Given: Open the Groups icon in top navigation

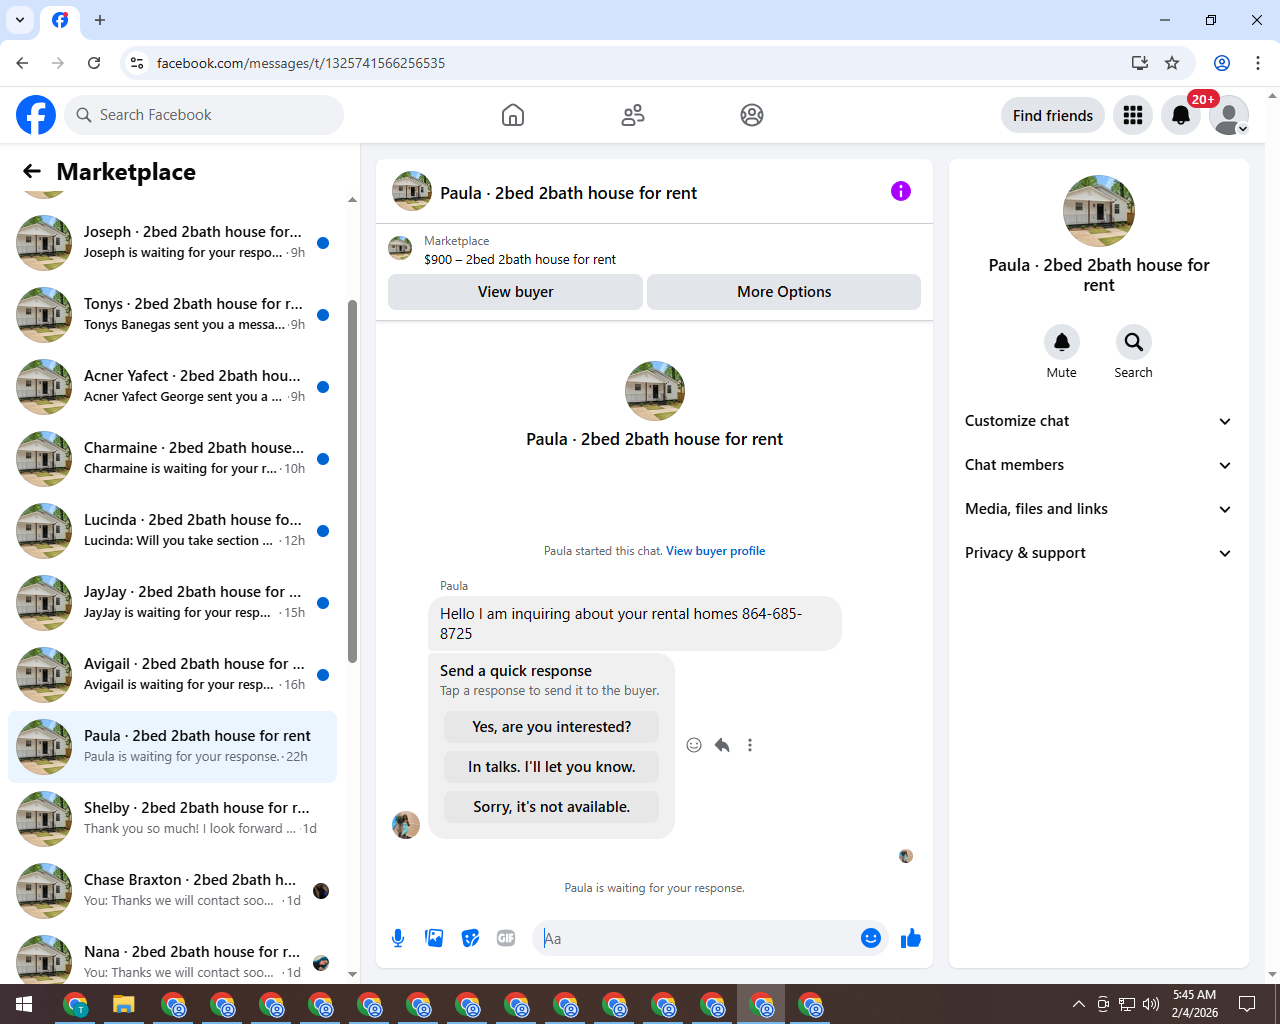Looking at the screenshot, I should tap(752, 115).
